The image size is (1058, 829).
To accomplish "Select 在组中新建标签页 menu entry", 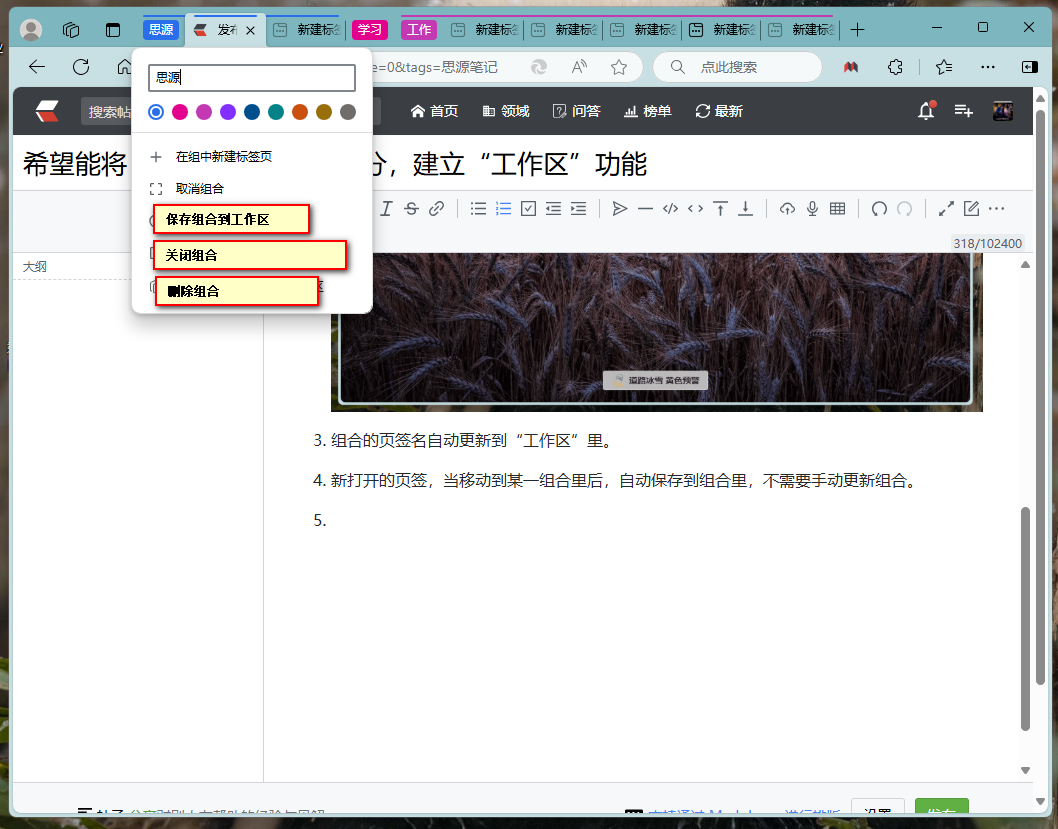I will pyautogui.click(x=224, y=157).
